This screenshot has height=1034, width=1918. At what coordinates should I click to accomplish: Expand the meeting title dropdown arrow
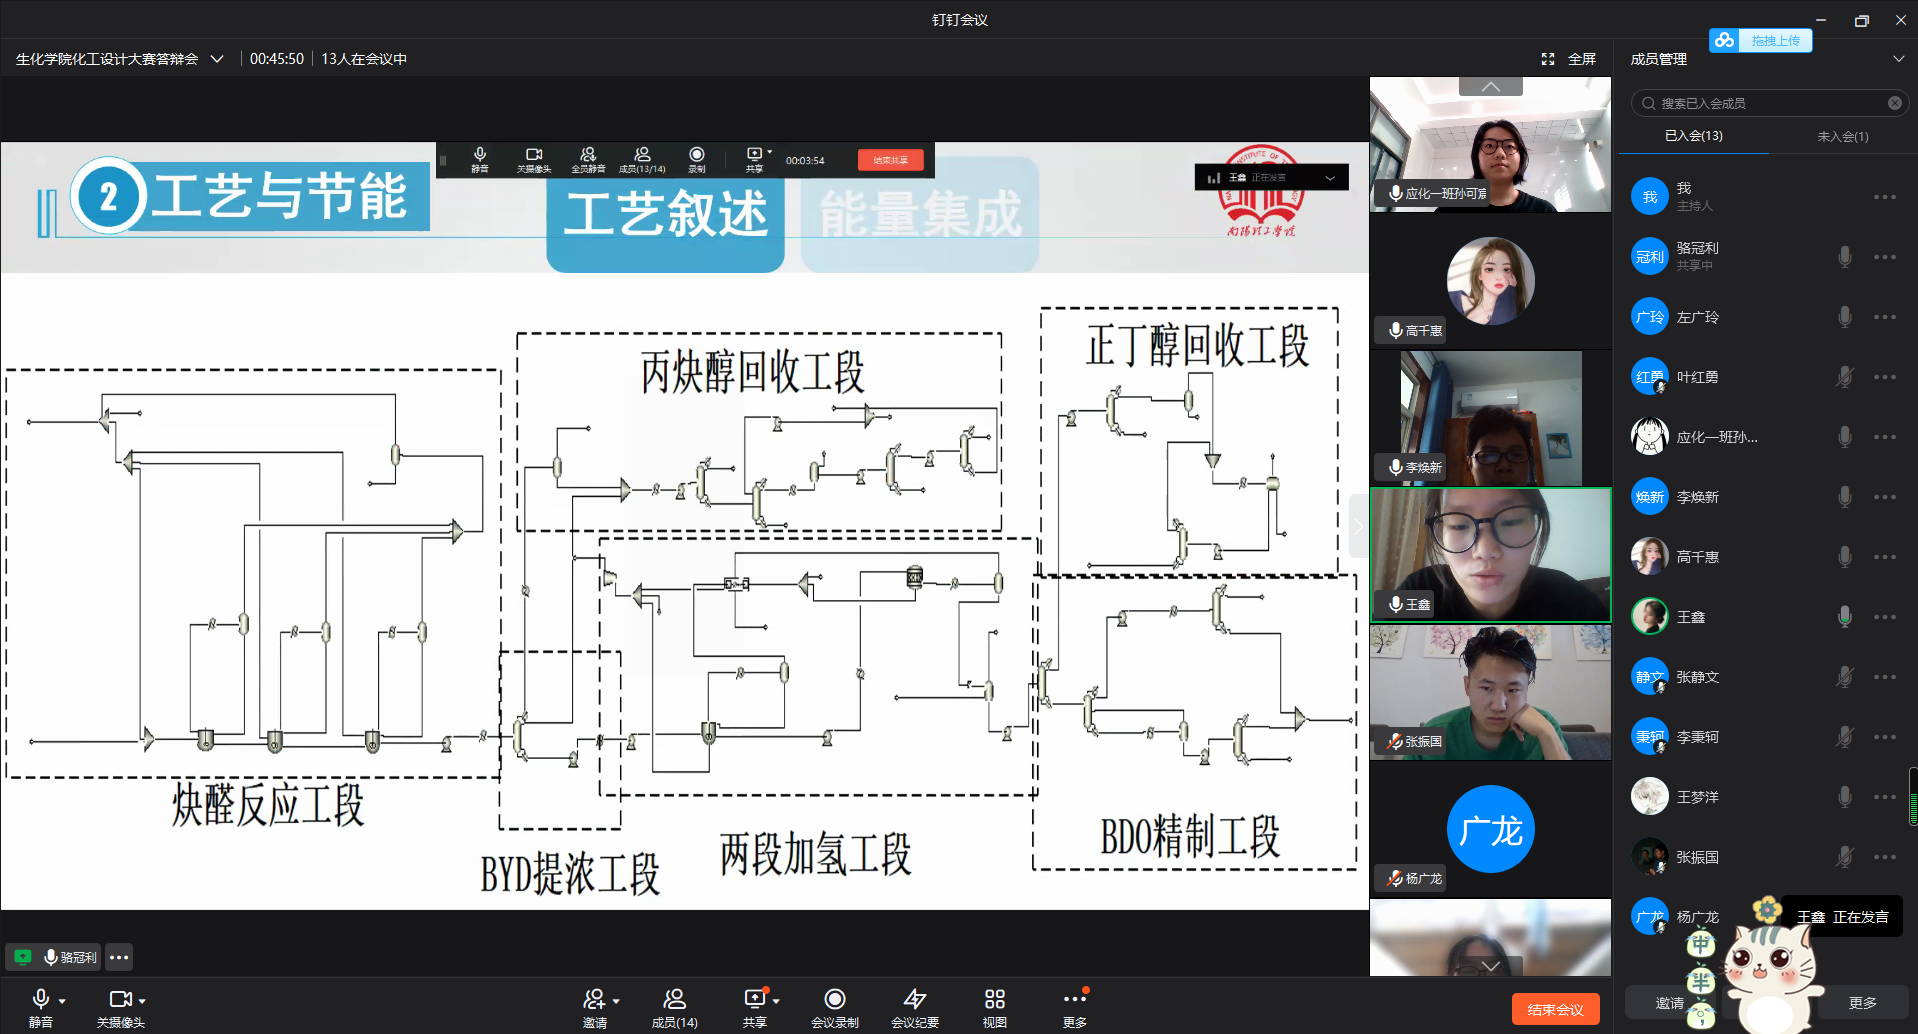217,59
